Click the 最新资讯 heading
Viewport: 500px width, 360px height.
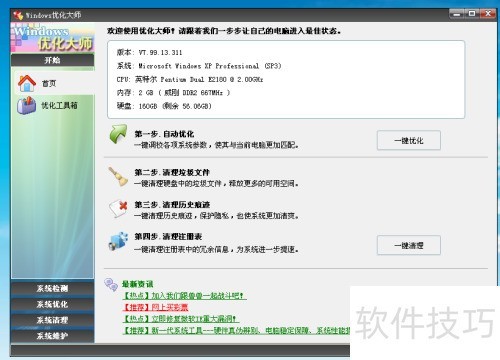click(x=137, y=284)
